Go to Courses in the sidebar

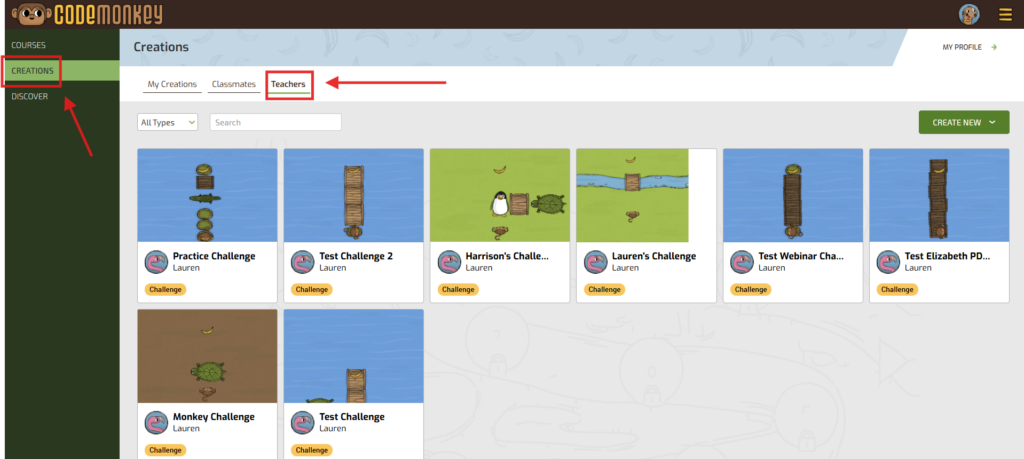point(29,45)
